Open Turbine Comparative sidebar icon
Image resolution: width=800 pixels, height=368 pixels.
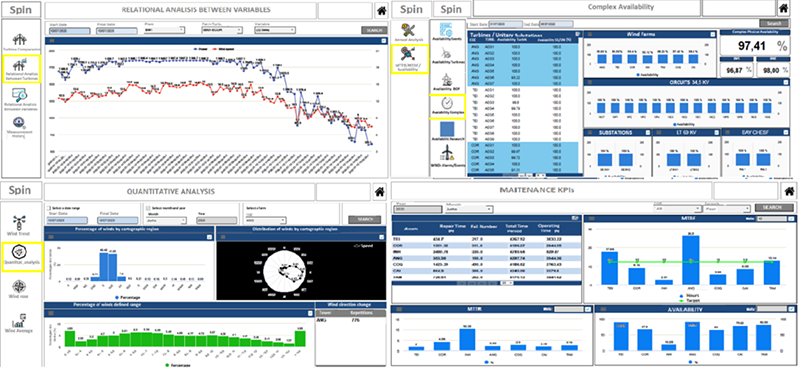(x=20, y=38)
